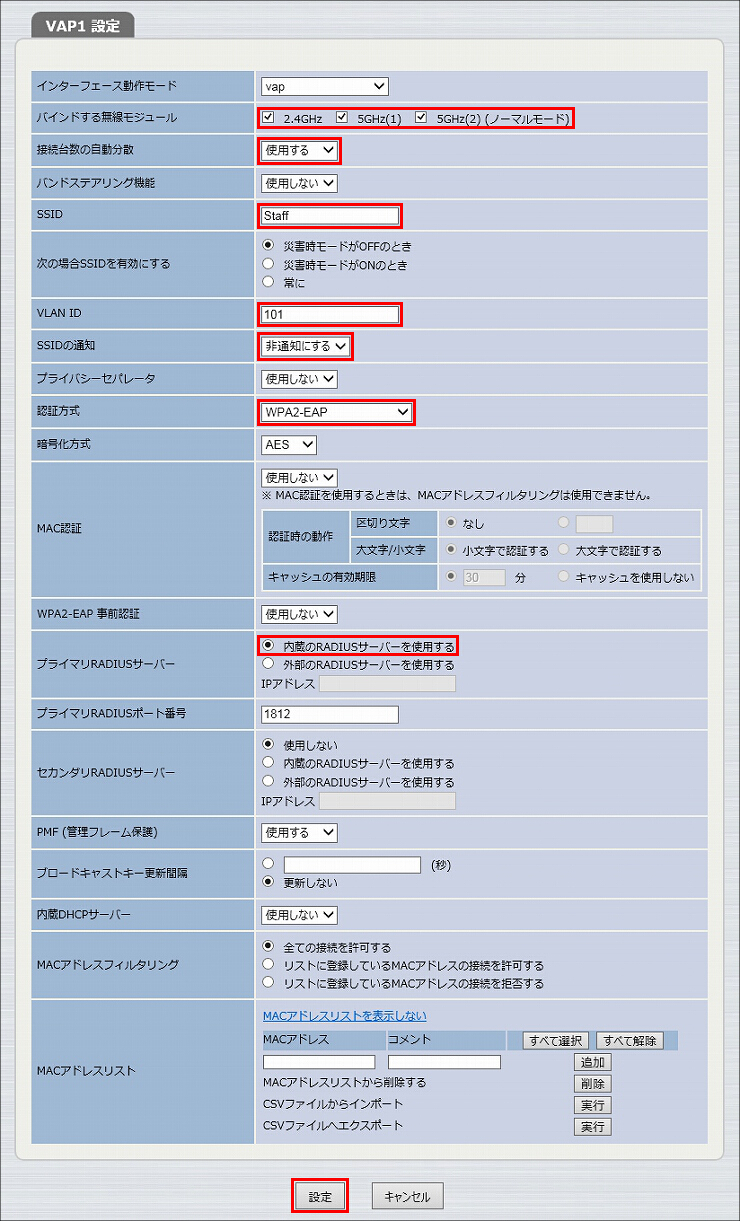Select 小文字で認証する radio option
Screen dimensions: 740x1221
pos(452,550)
